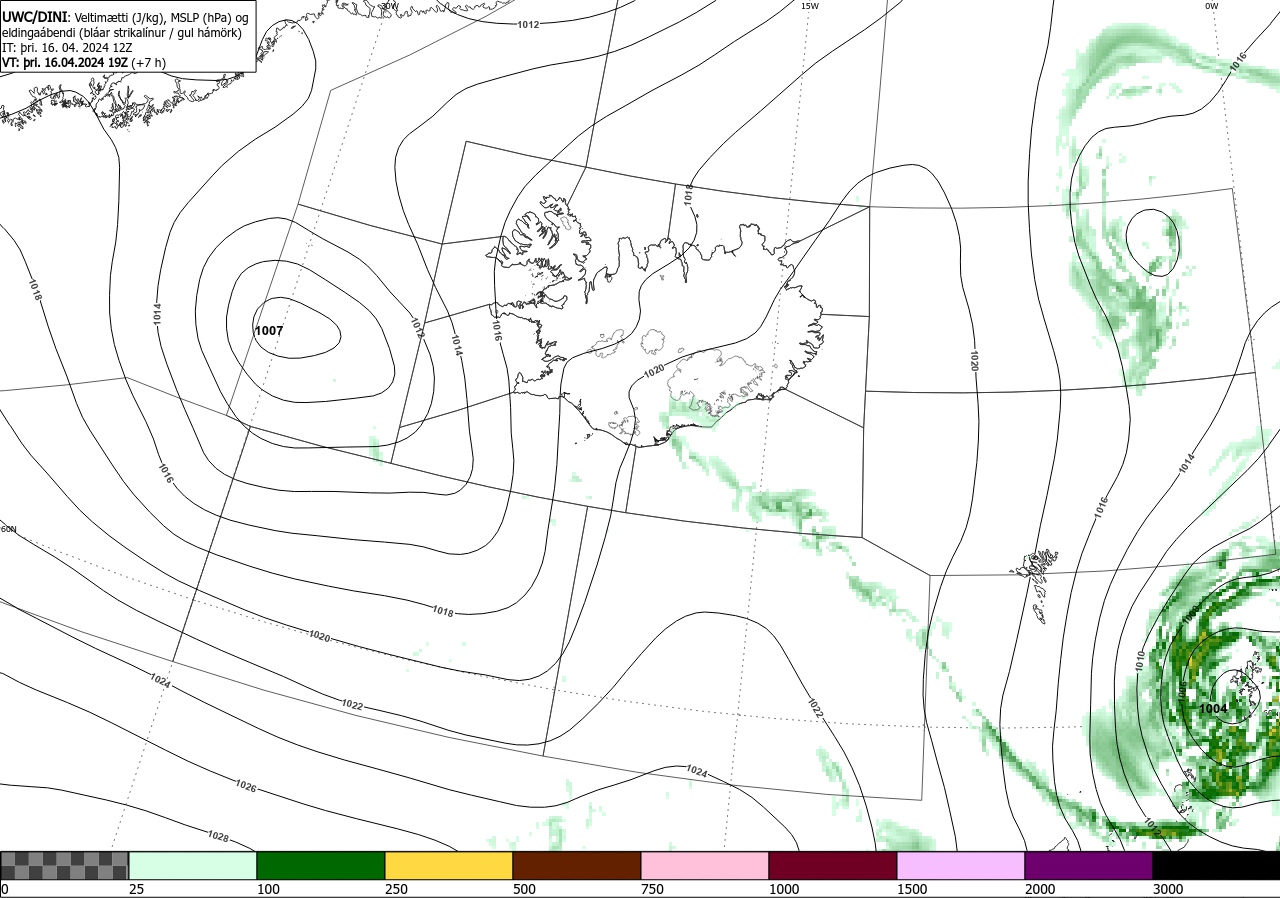Click the checkered gray 0–25 legend swatch

tap(64, 865)
